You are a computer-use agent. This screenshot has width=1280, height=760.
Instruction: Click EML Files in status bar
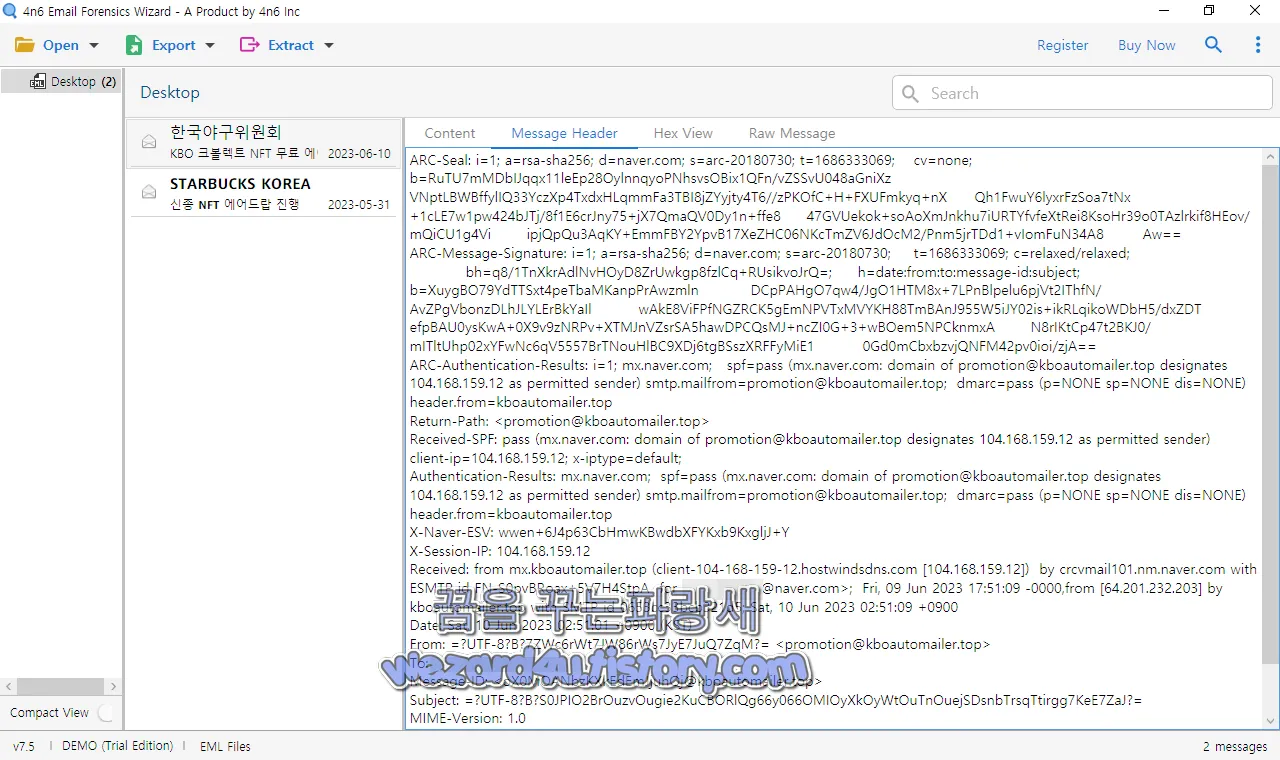(225, 746)
